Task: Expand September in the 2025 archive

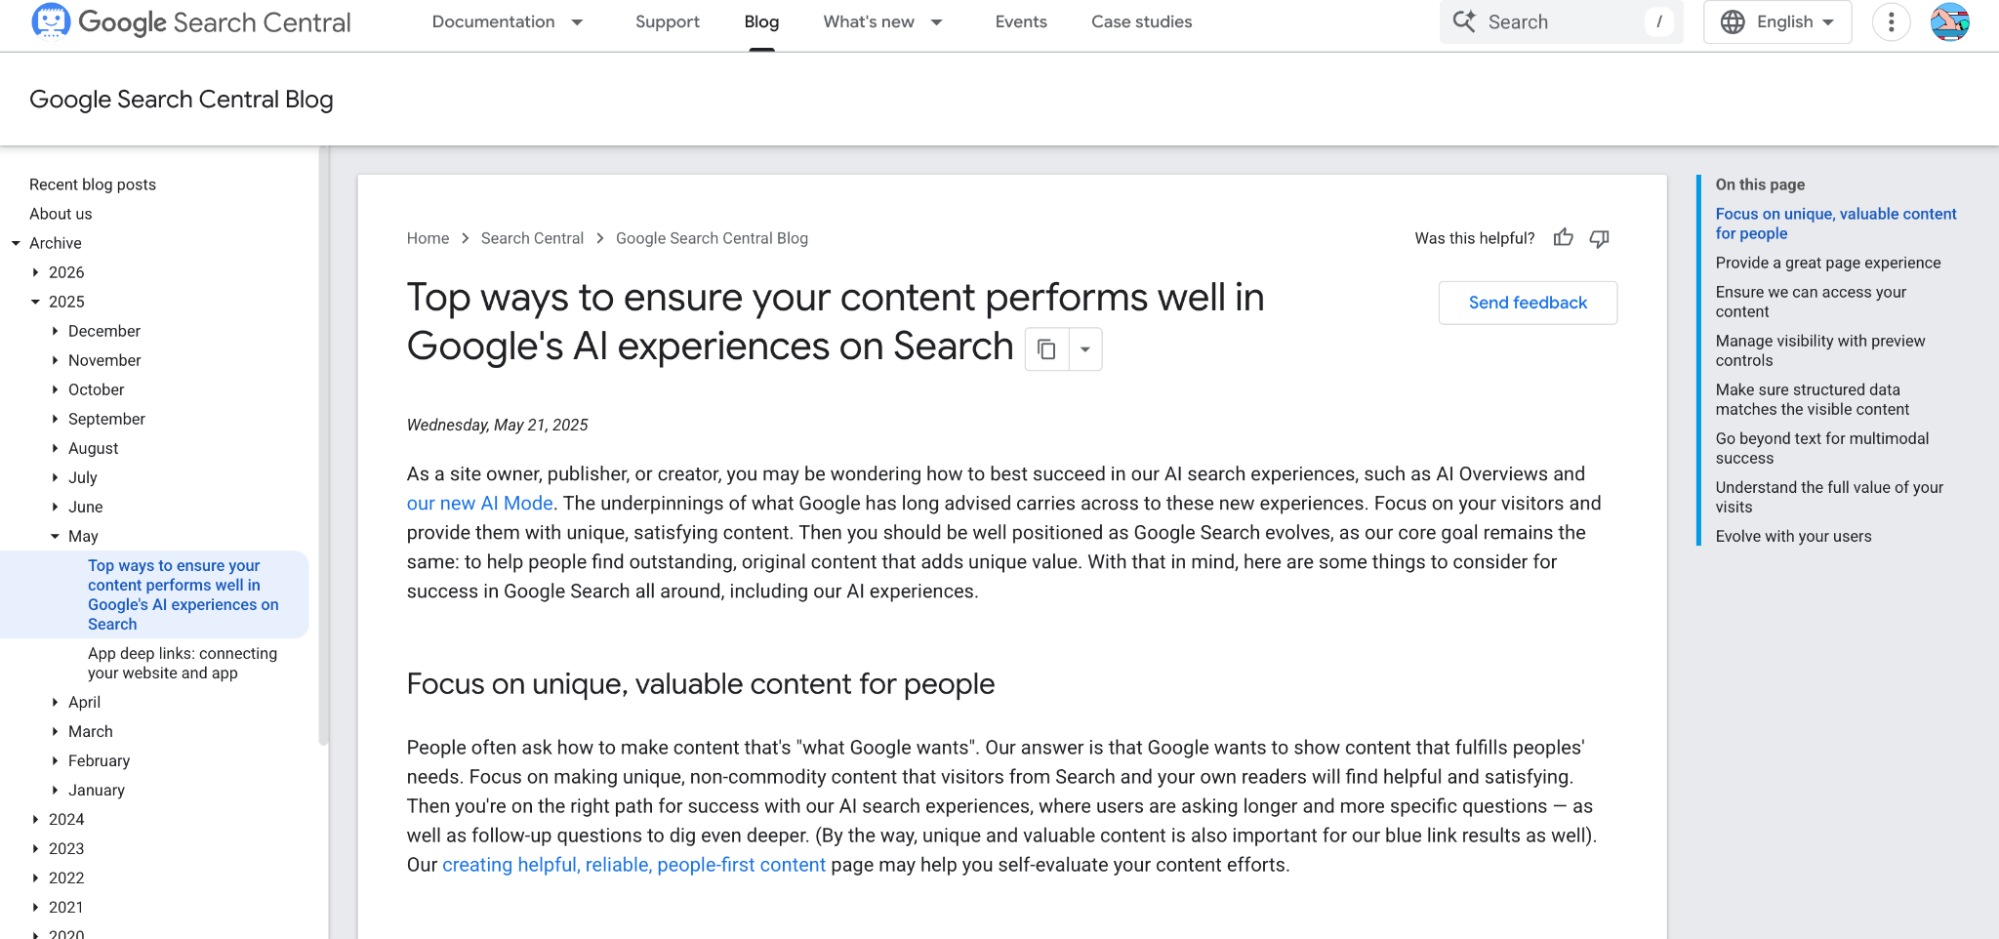Action: pyautogui.click(x=55, y=419)
